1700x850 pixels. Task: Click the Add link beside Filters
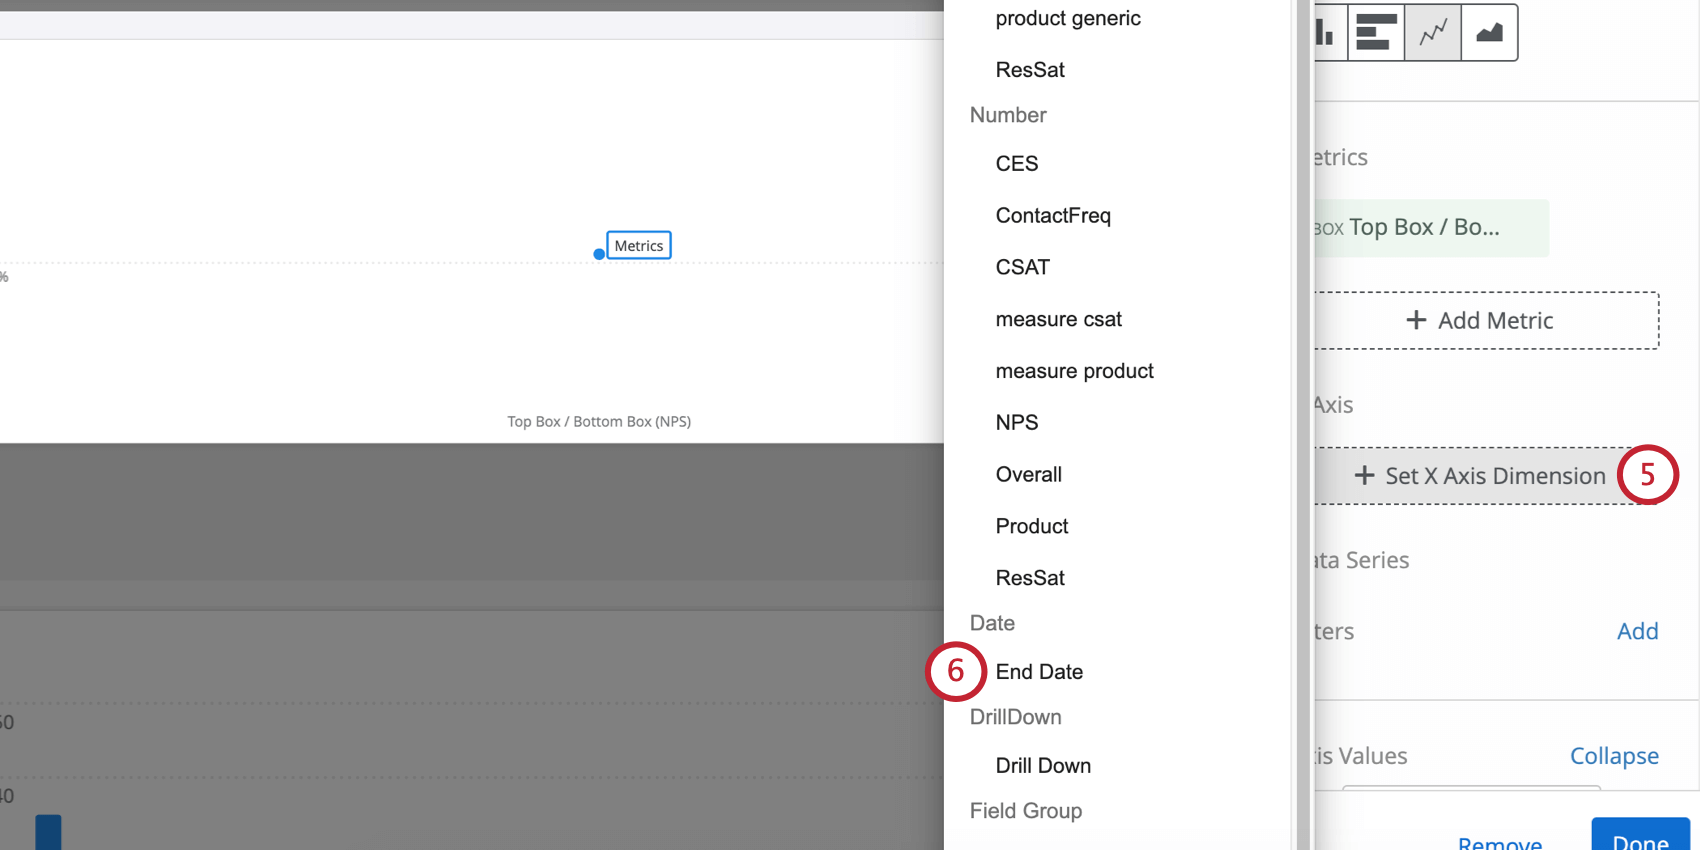1637,631
